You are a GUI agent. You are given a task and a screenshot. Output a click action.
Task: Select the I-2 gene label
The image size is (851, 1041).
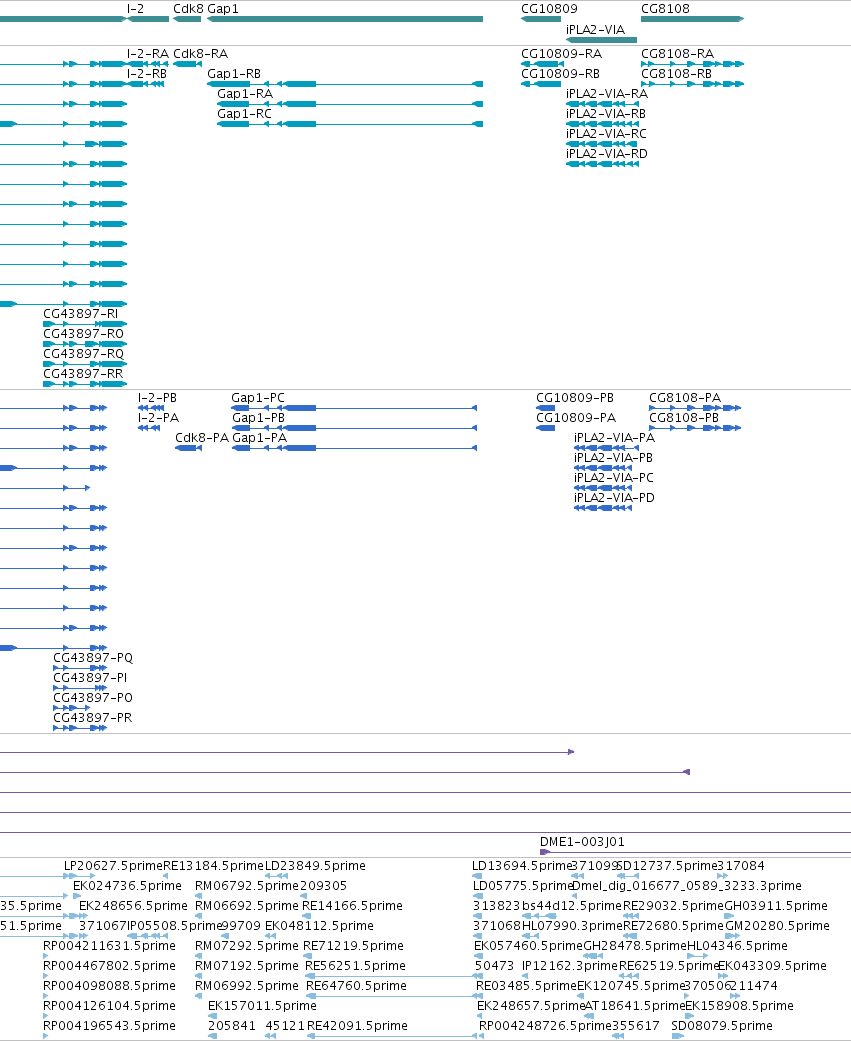[x=135, y=9]
